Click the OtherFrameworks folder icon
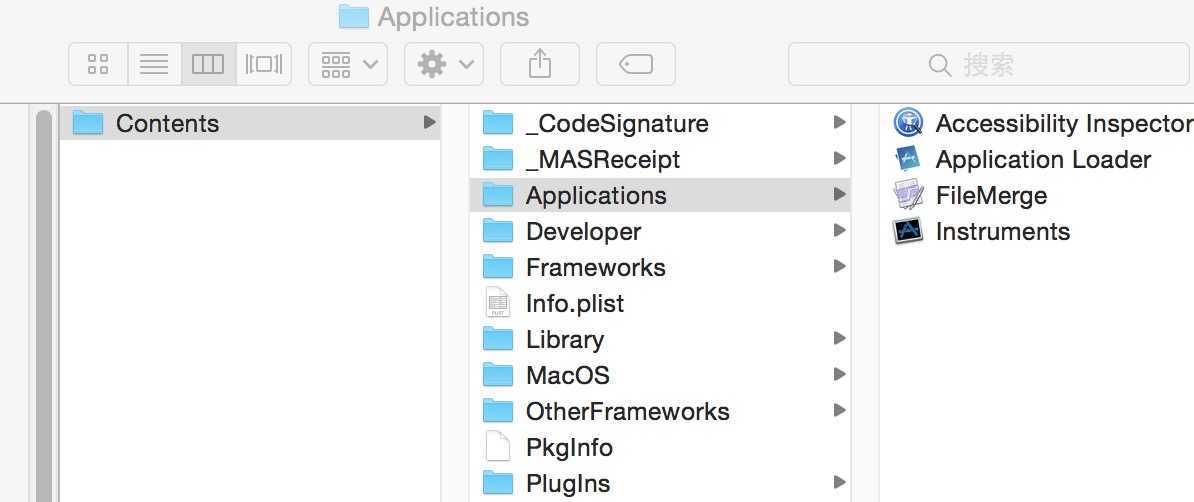 tap(498, 411)
